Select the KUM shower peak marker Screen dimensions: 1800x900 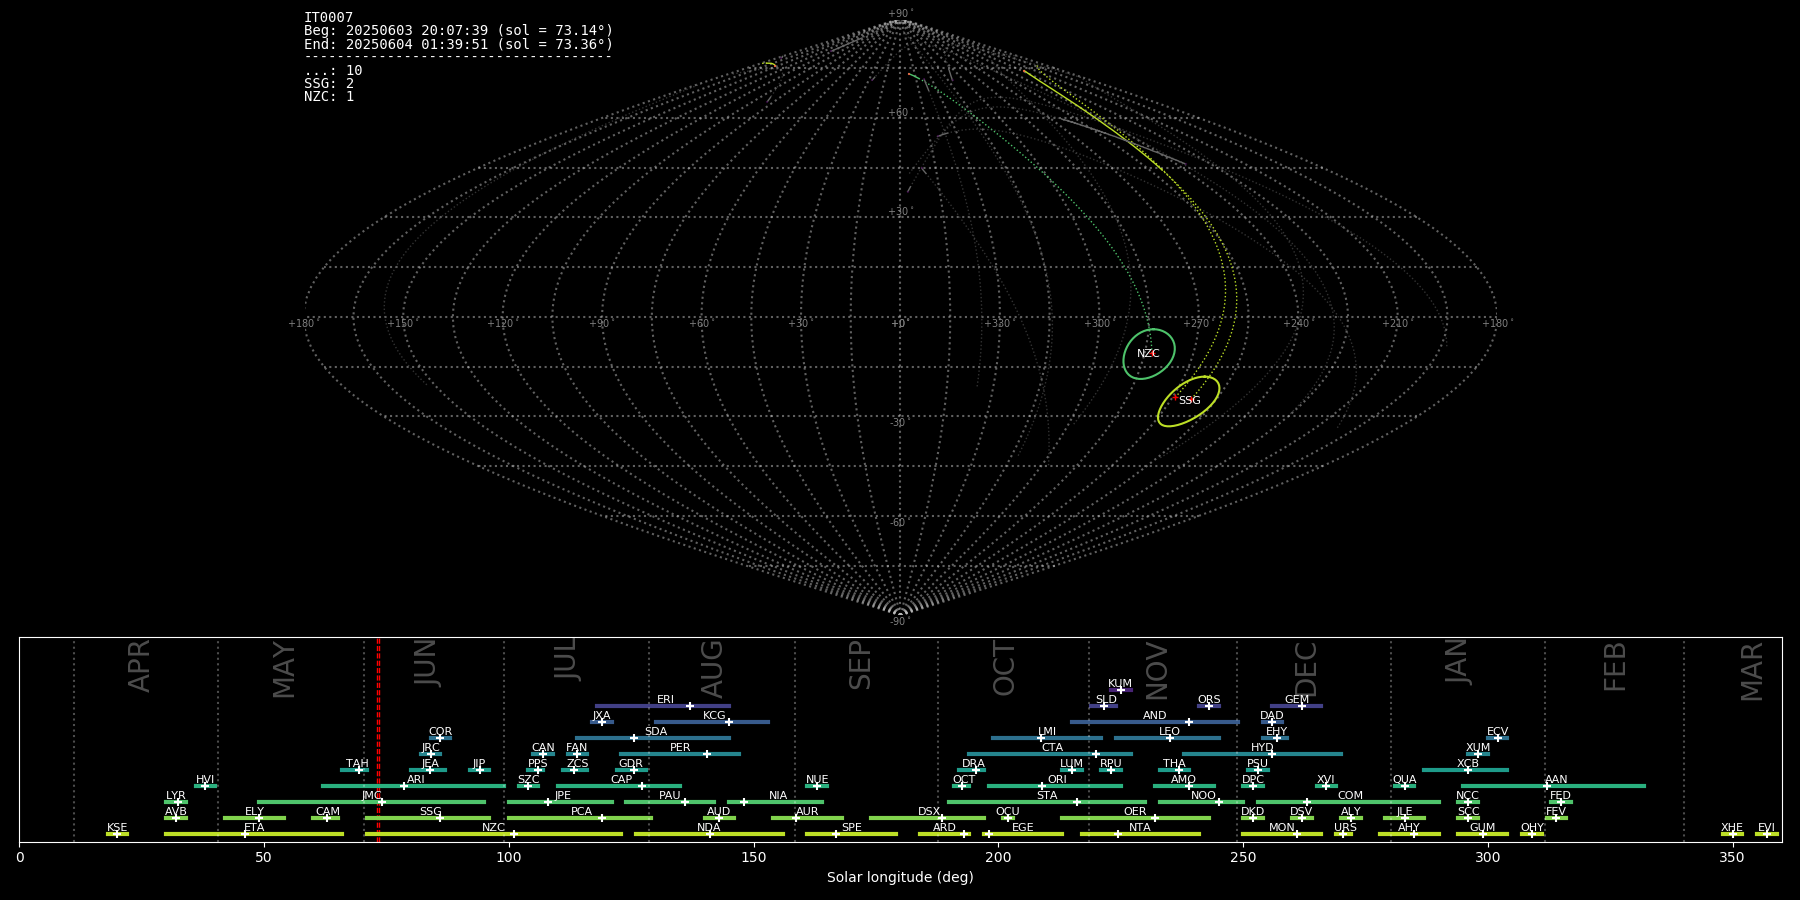pyautogui.click(x=1120, y=690)
